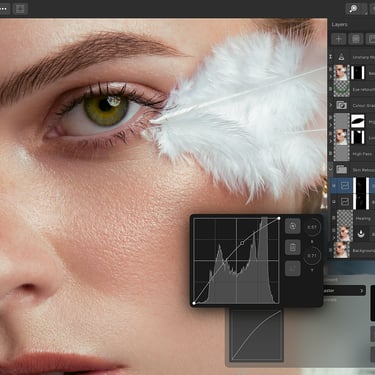The image size is (375, 375).
Task: Click the middle control point on the curve
Action: pos(242,243)
